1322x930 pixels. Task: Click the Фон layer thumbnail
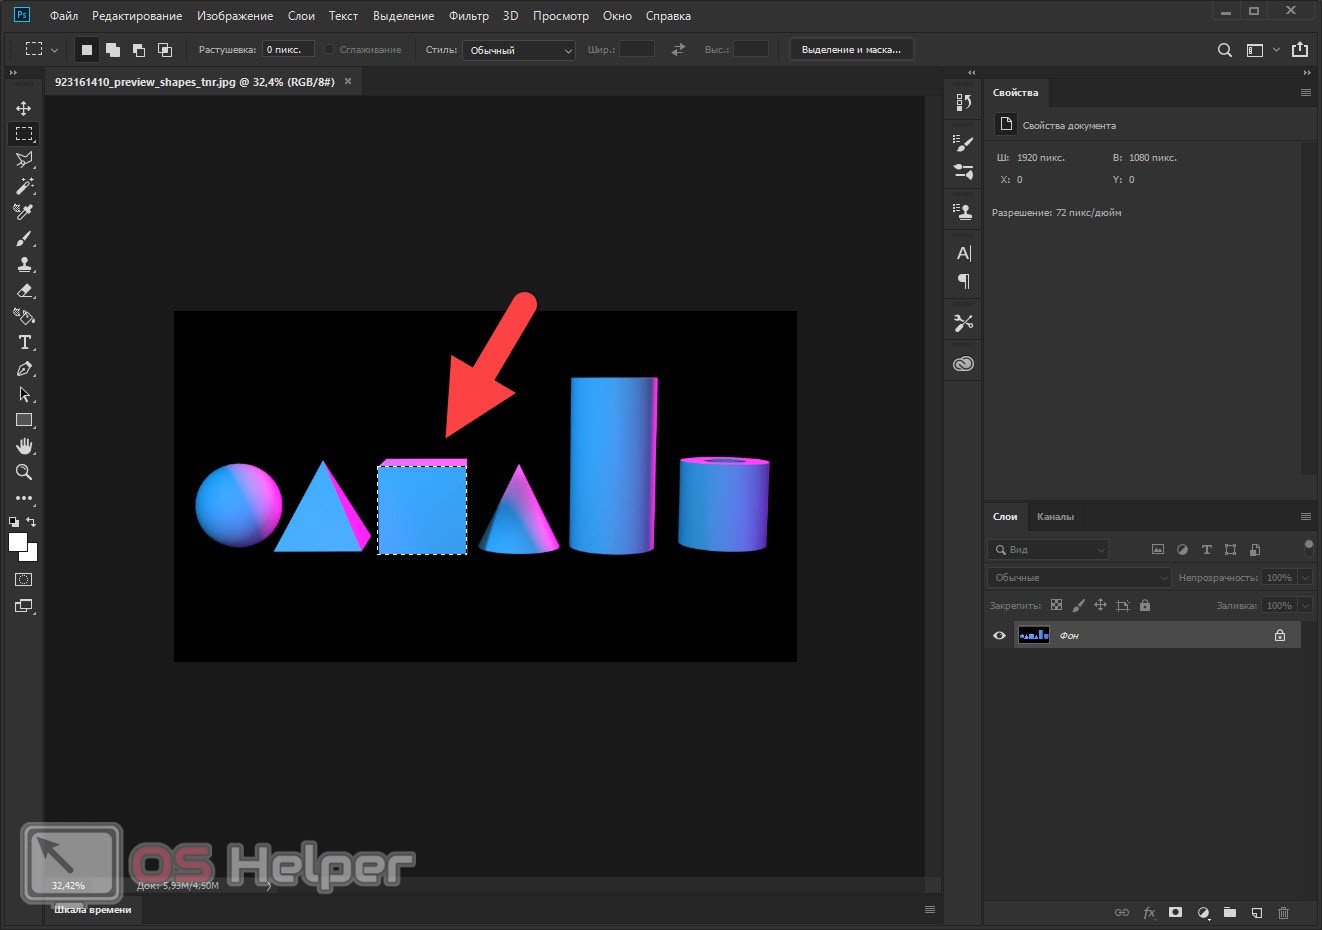coord(1033,635)
